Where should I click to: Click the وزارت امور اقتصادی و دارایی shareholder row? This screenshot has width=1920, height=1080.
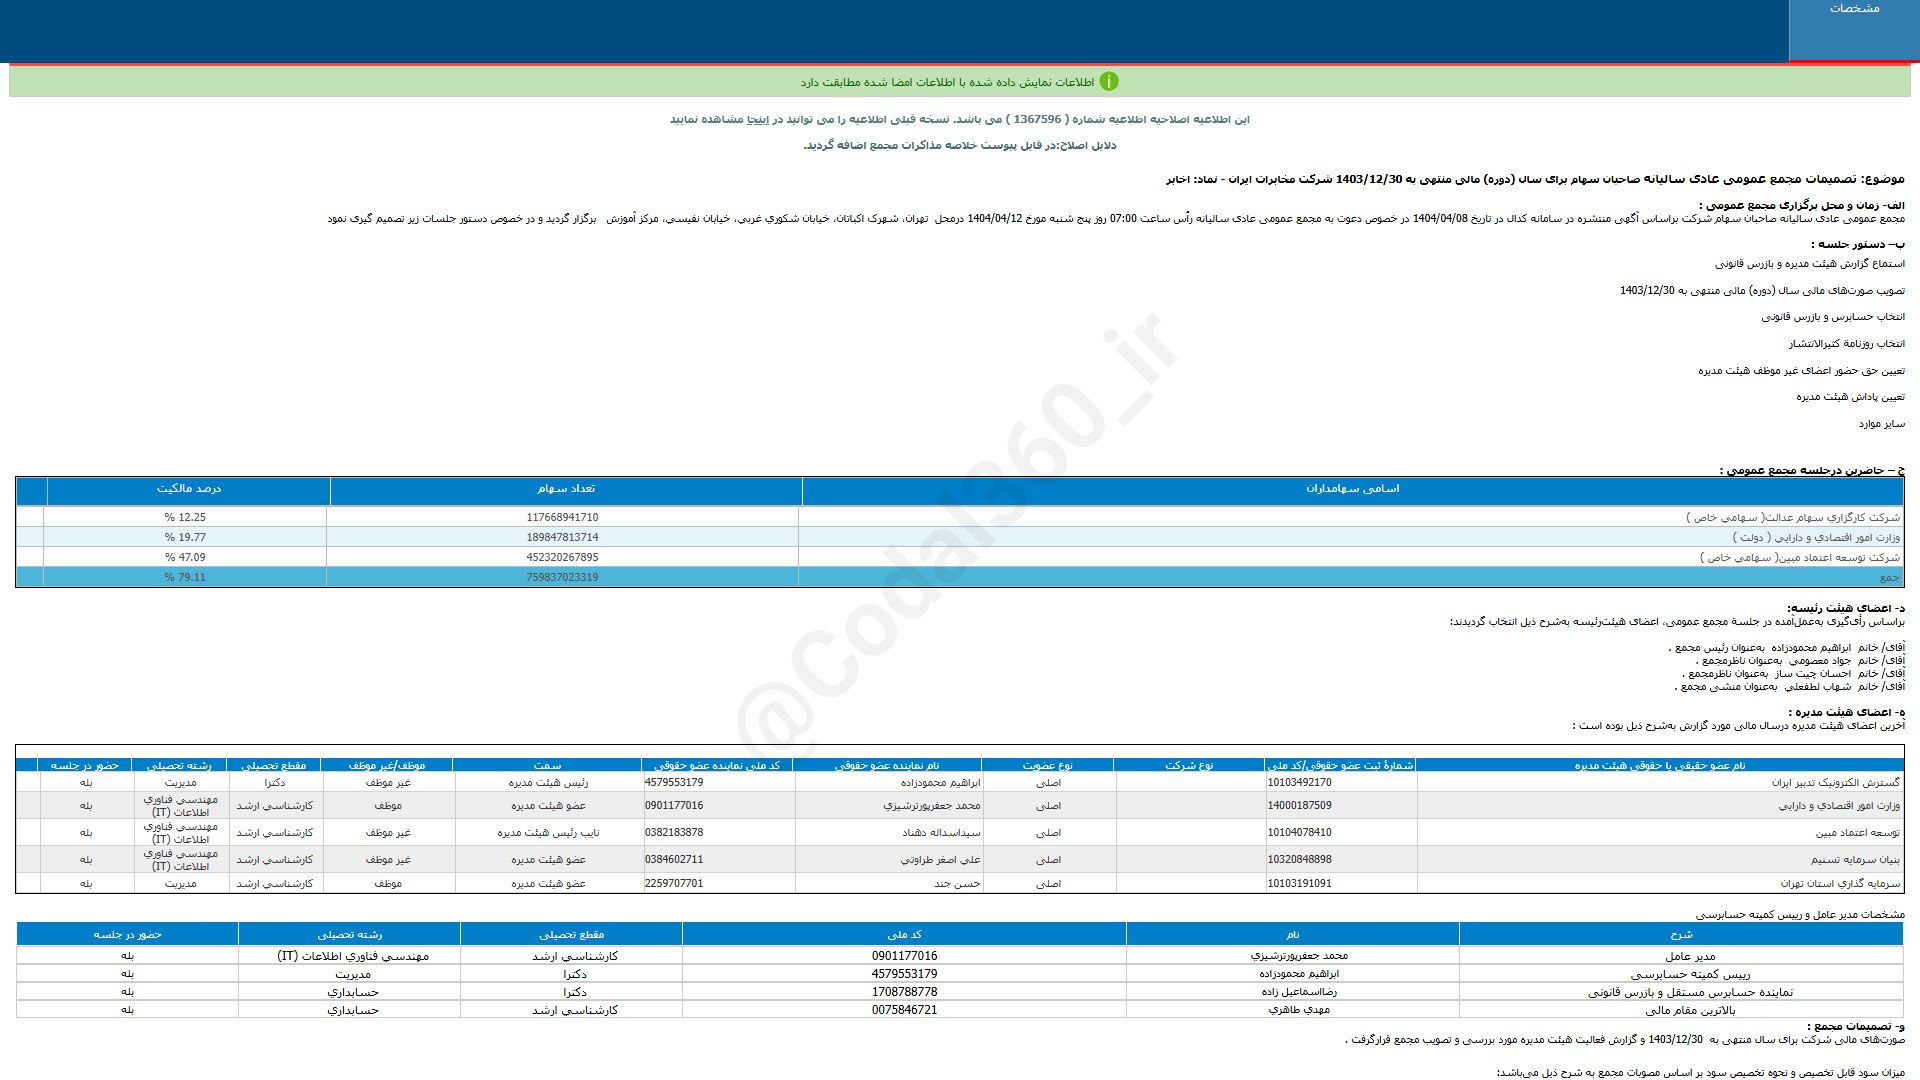[x=960, y=538]
